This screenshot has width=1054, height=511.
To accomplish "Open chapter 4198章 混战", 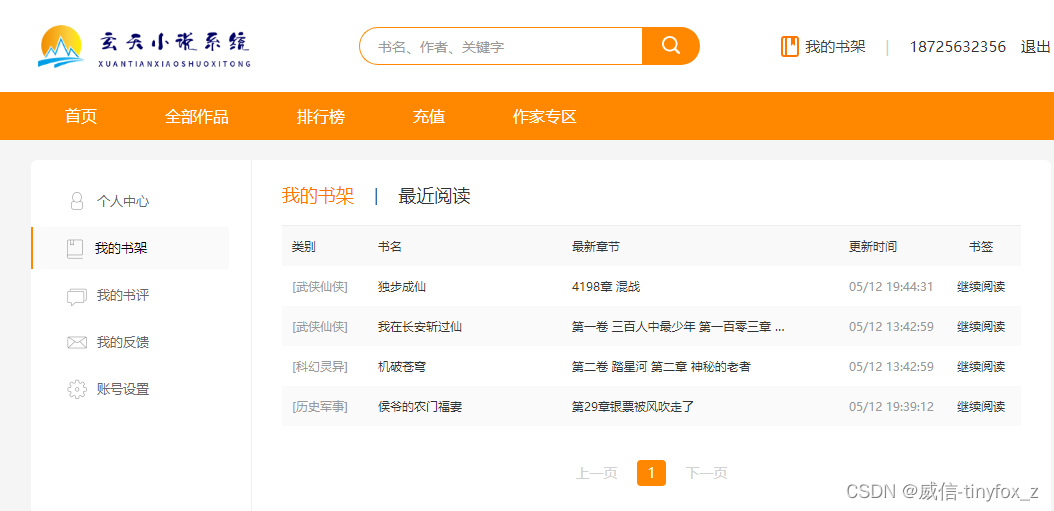I will tap(606, 287).
